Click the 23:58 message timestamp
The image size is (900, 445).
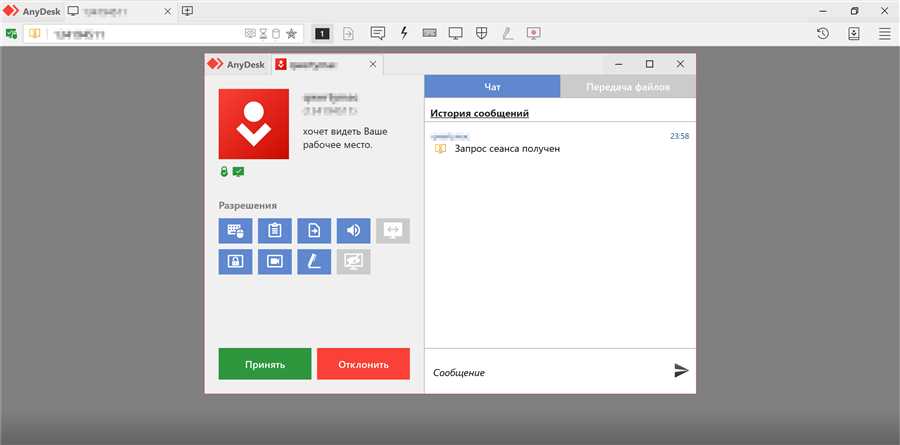(680, 136)
